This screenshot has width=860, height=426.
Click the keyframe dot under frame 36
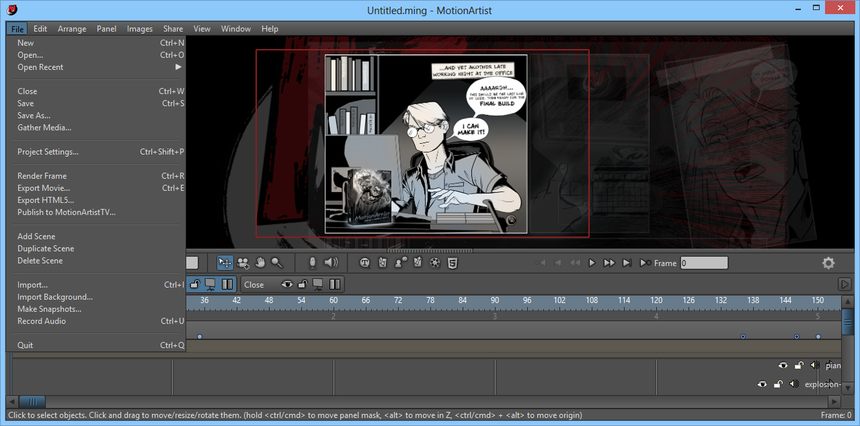[200, 336]
